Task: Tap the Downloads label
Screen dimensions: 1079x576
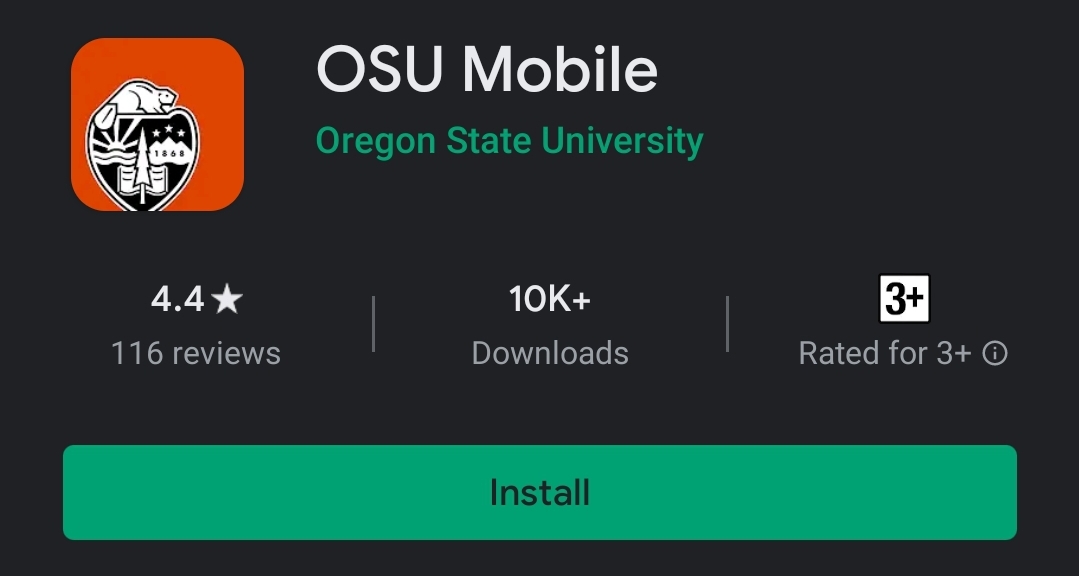Action: [x=550, y=354]
